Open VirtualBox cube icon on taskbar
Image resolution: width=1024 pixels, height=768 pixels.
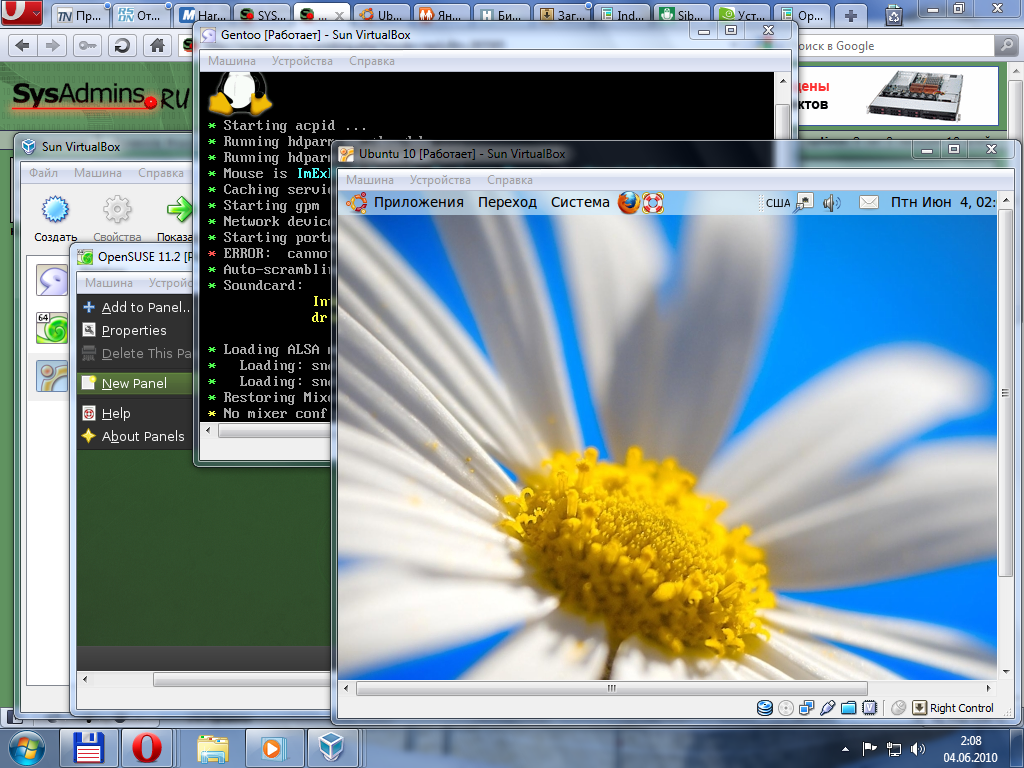coord(331,748)
